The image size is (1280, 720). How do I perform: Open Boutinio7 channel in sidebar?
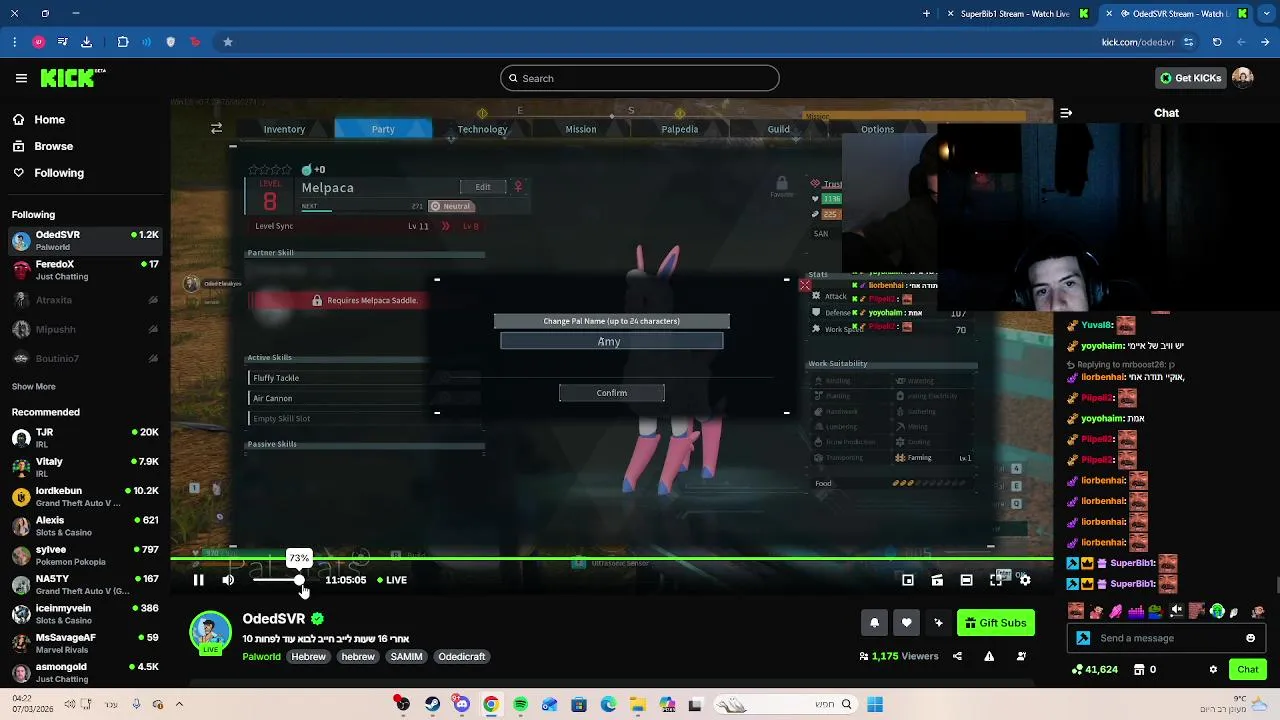coord(85,358)
